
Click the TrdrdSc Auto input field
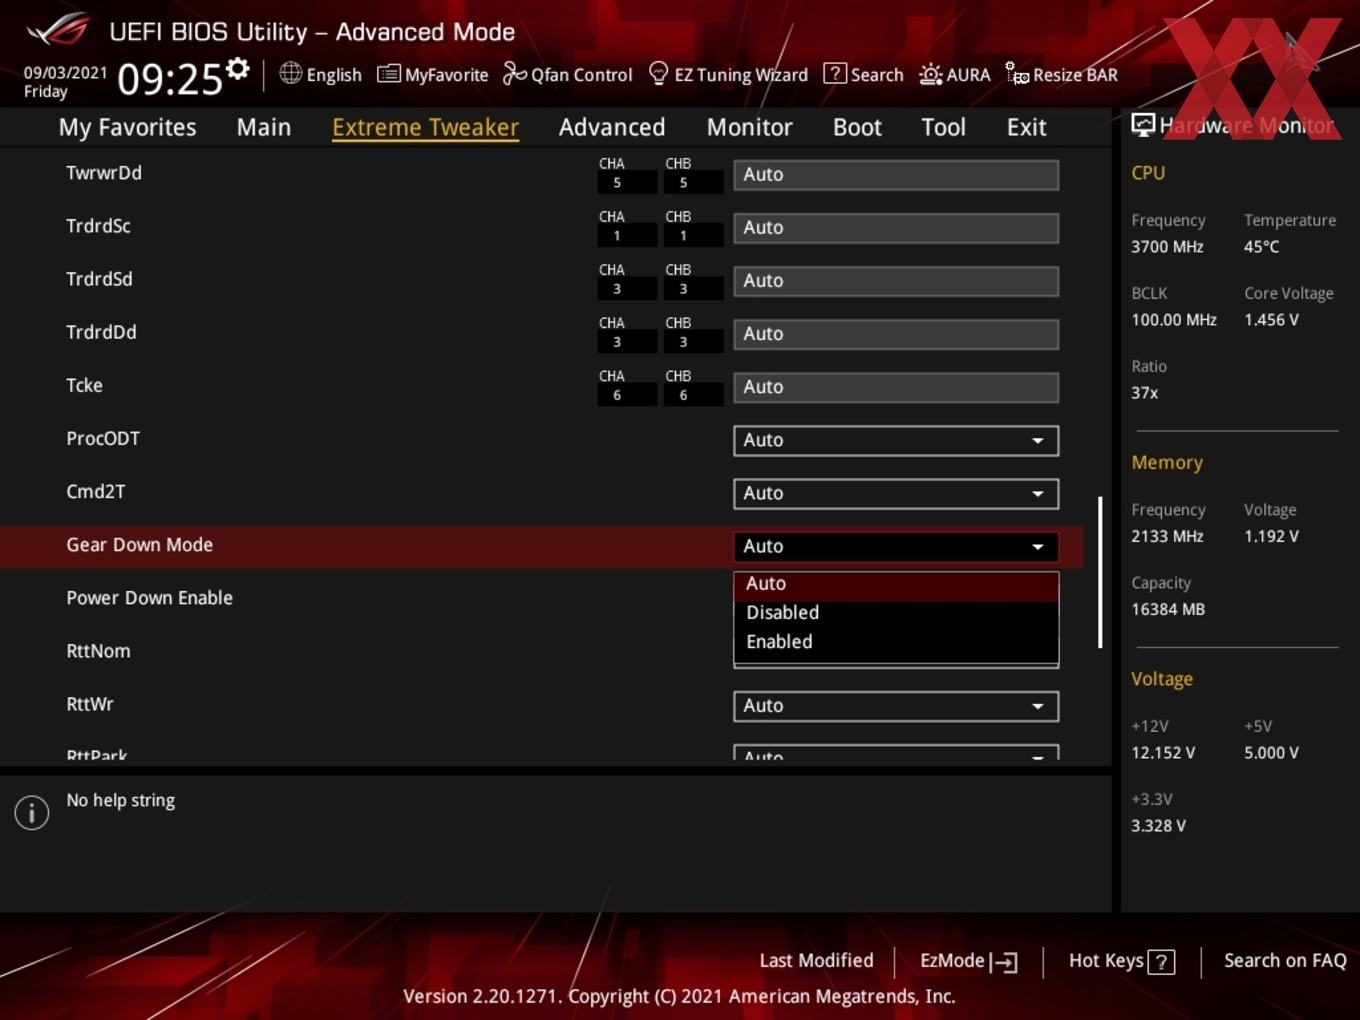(896, 227)
